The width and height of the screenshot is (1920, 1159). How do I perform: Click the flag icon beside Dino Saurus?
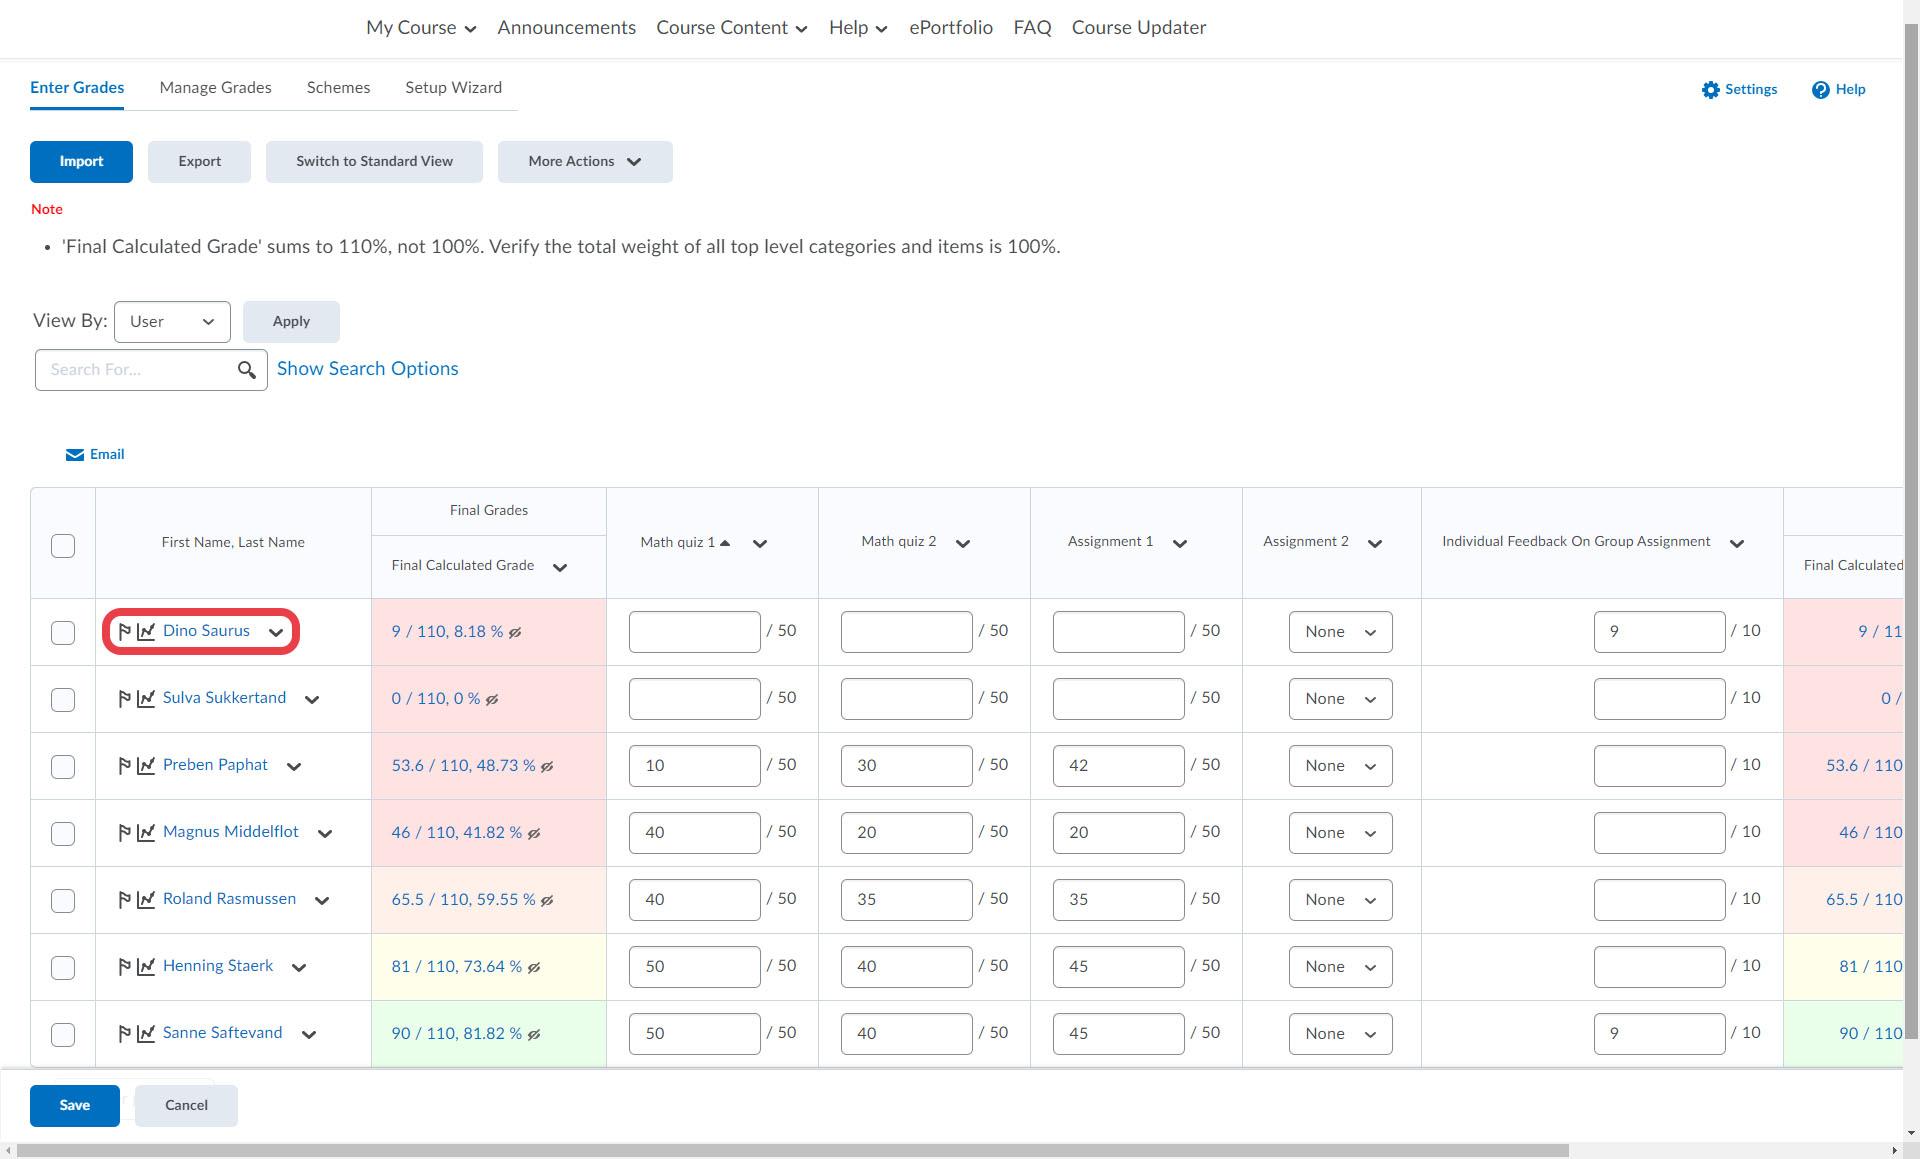click(124, 631)
